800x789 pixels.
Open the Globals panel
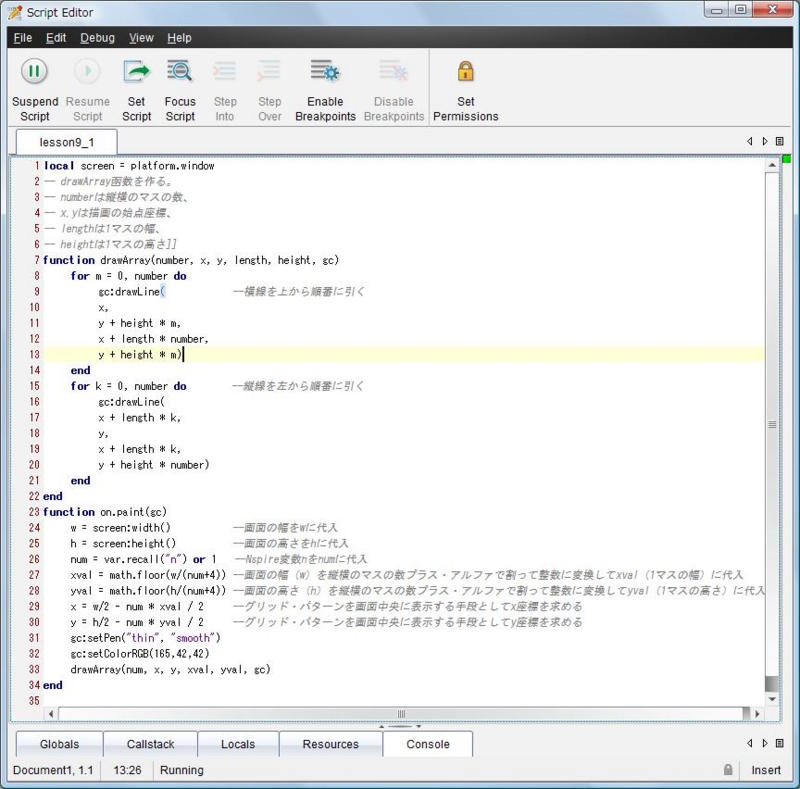(58, 744)
